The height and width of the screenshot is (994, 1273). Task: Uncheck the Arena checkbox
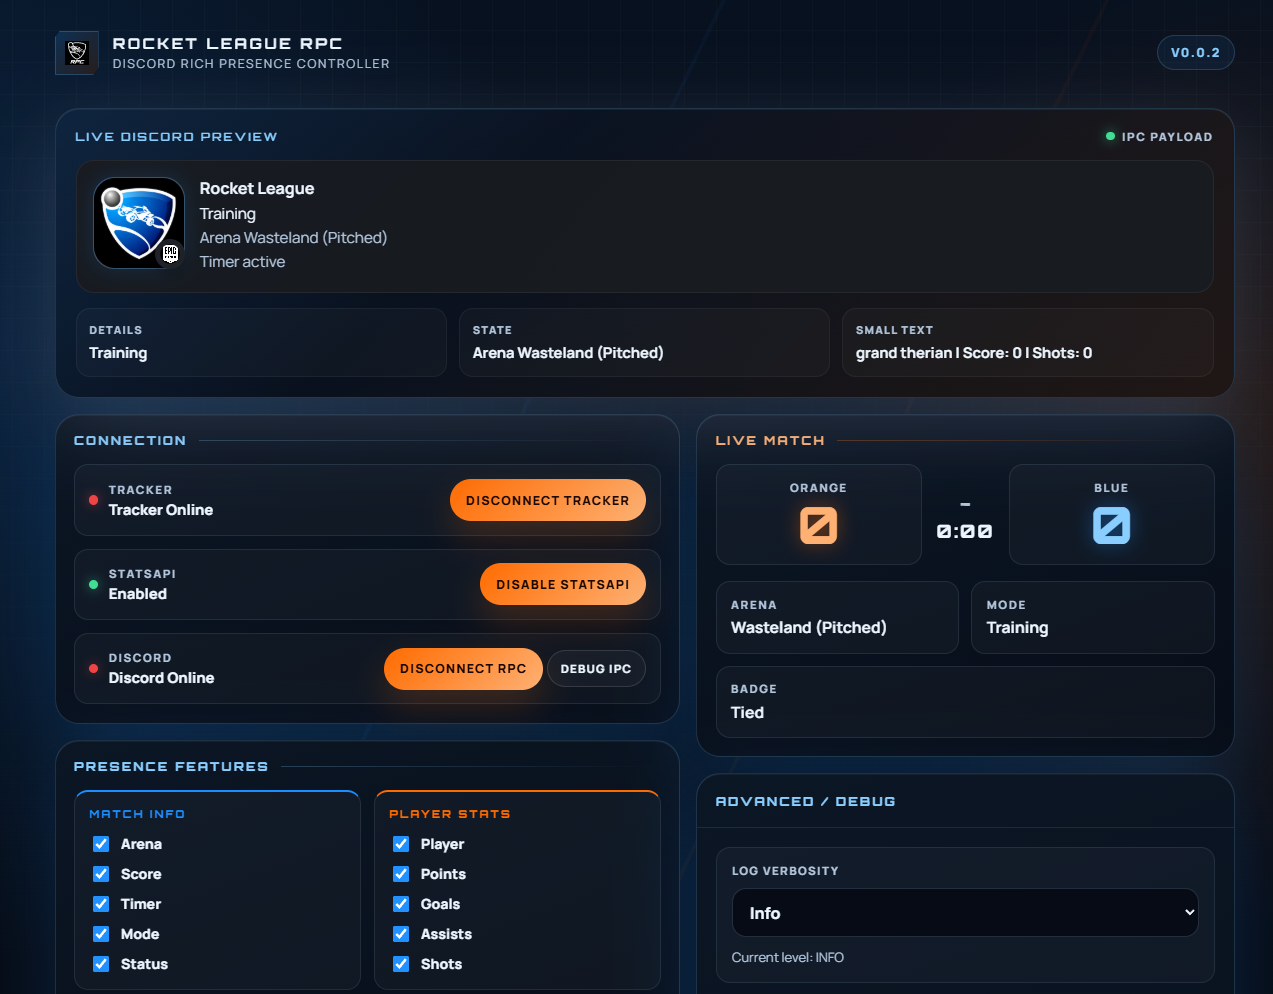coord(101,844)
